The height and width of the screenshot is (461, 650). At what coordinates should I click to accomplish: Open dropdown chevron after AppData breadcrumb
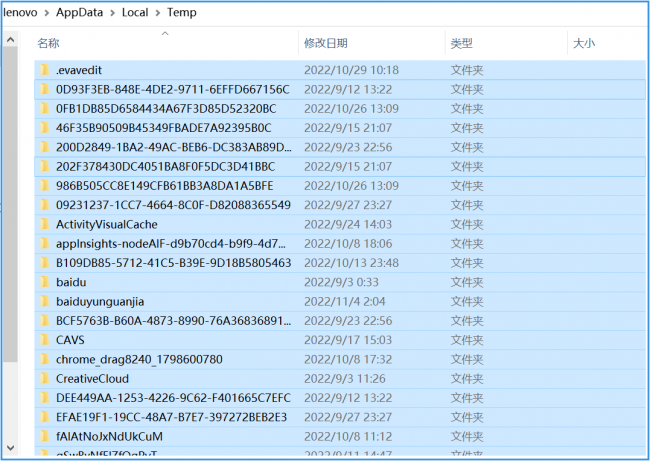[112, 13]
